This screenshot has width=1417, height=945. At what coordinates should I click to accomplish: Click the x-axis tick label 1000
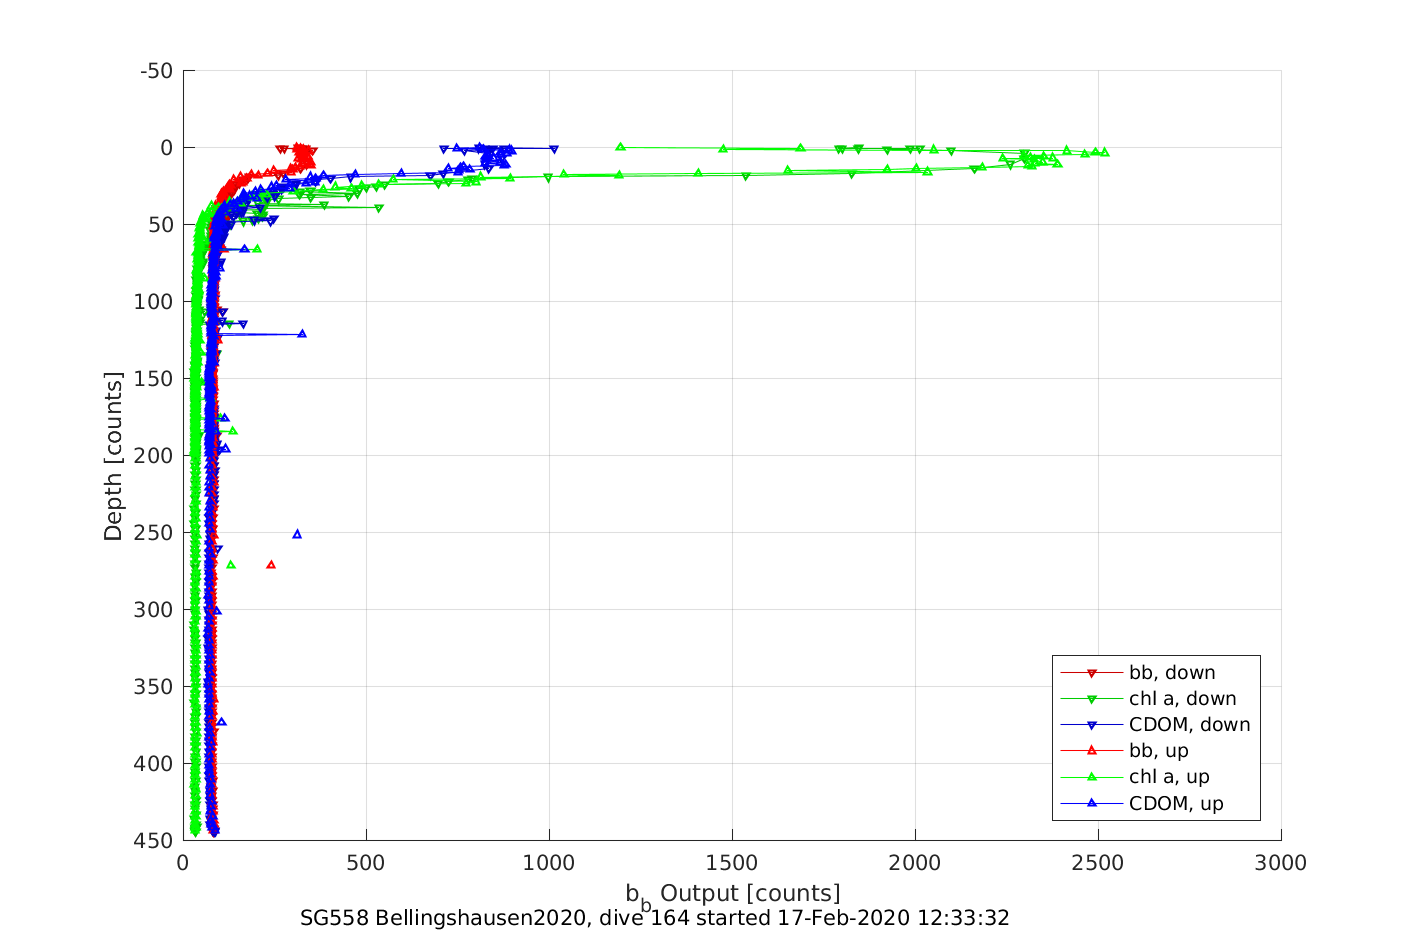click(x=549, y=863)
